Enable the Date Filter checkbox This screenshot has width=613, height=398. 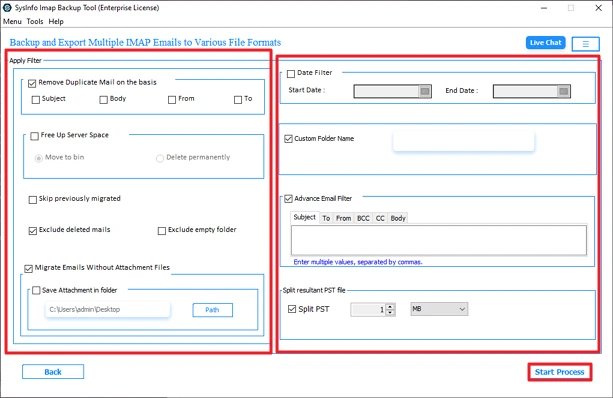291,74
